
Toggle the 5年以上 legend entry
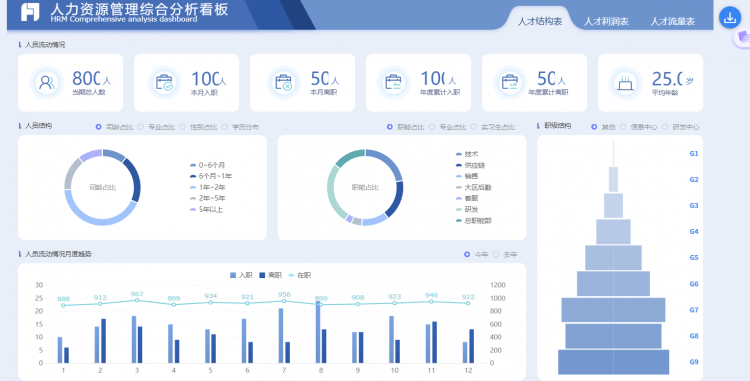[x=206, y=209]
